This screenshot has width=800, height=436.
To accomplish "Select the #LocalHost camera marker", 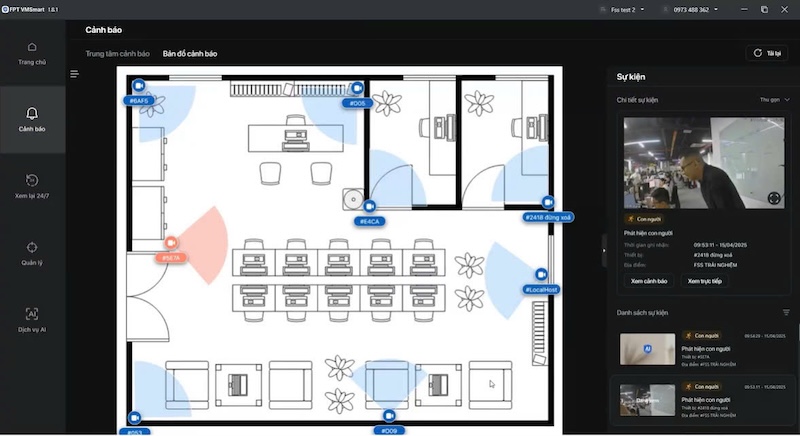I will (x=541, y=274).
